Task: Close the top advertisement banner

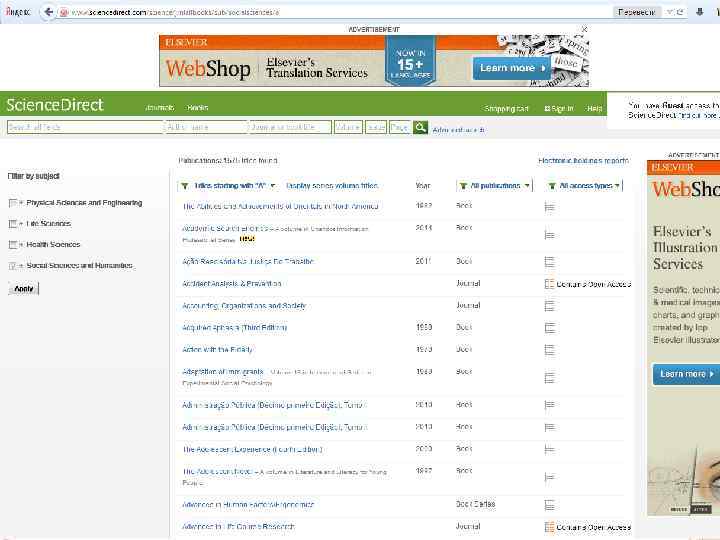Action: coord(585,29)
